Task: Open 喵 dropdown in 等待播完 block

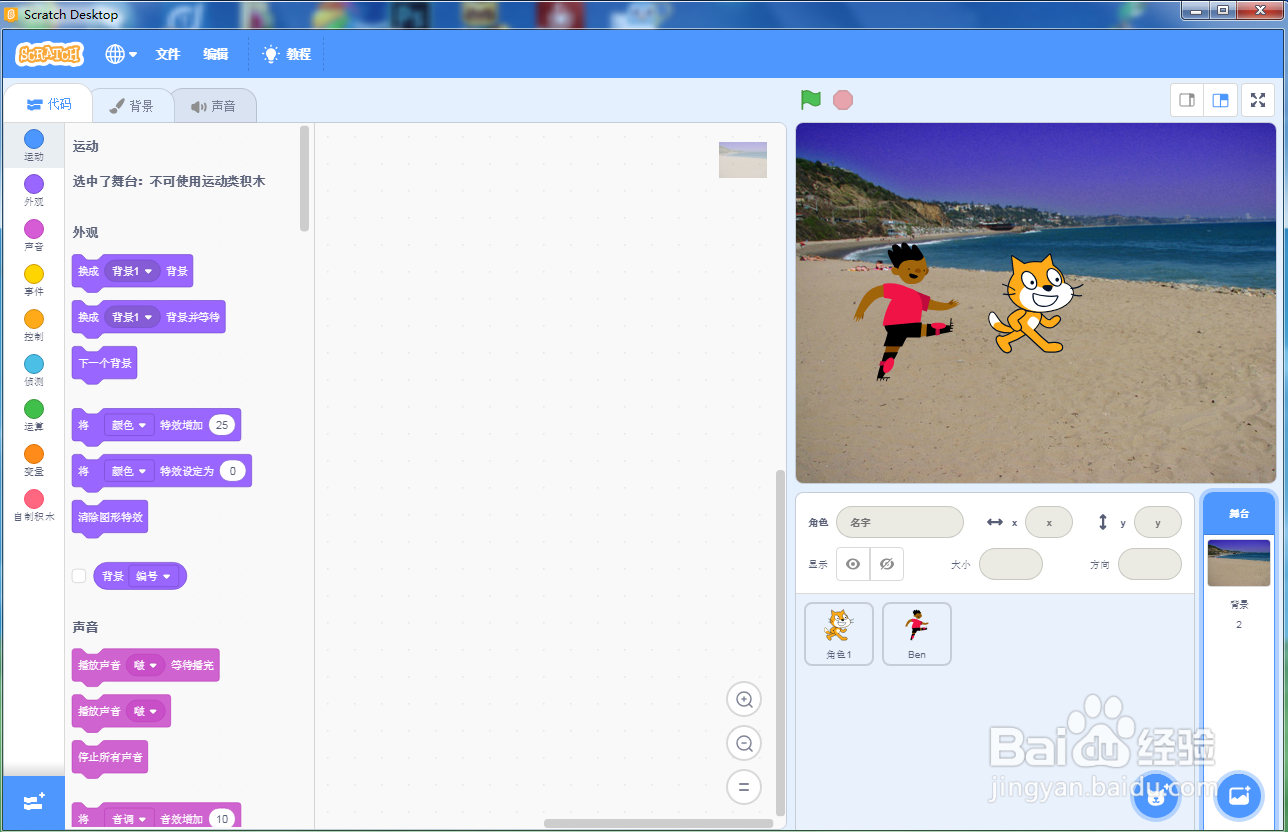Action: 146,665
